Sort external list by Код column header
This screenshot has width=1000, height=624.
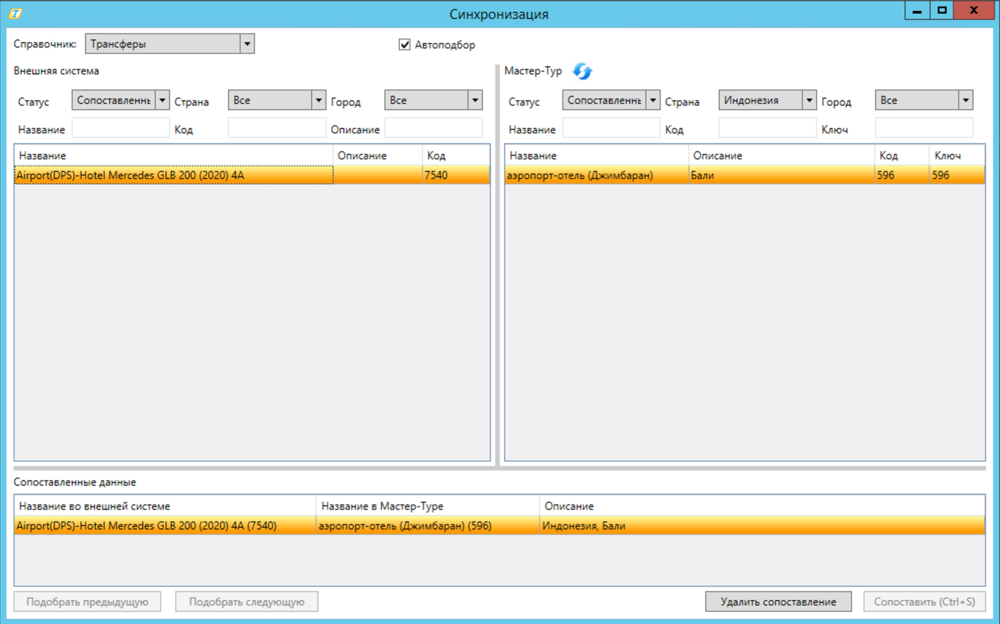click(x=454, y=156)
